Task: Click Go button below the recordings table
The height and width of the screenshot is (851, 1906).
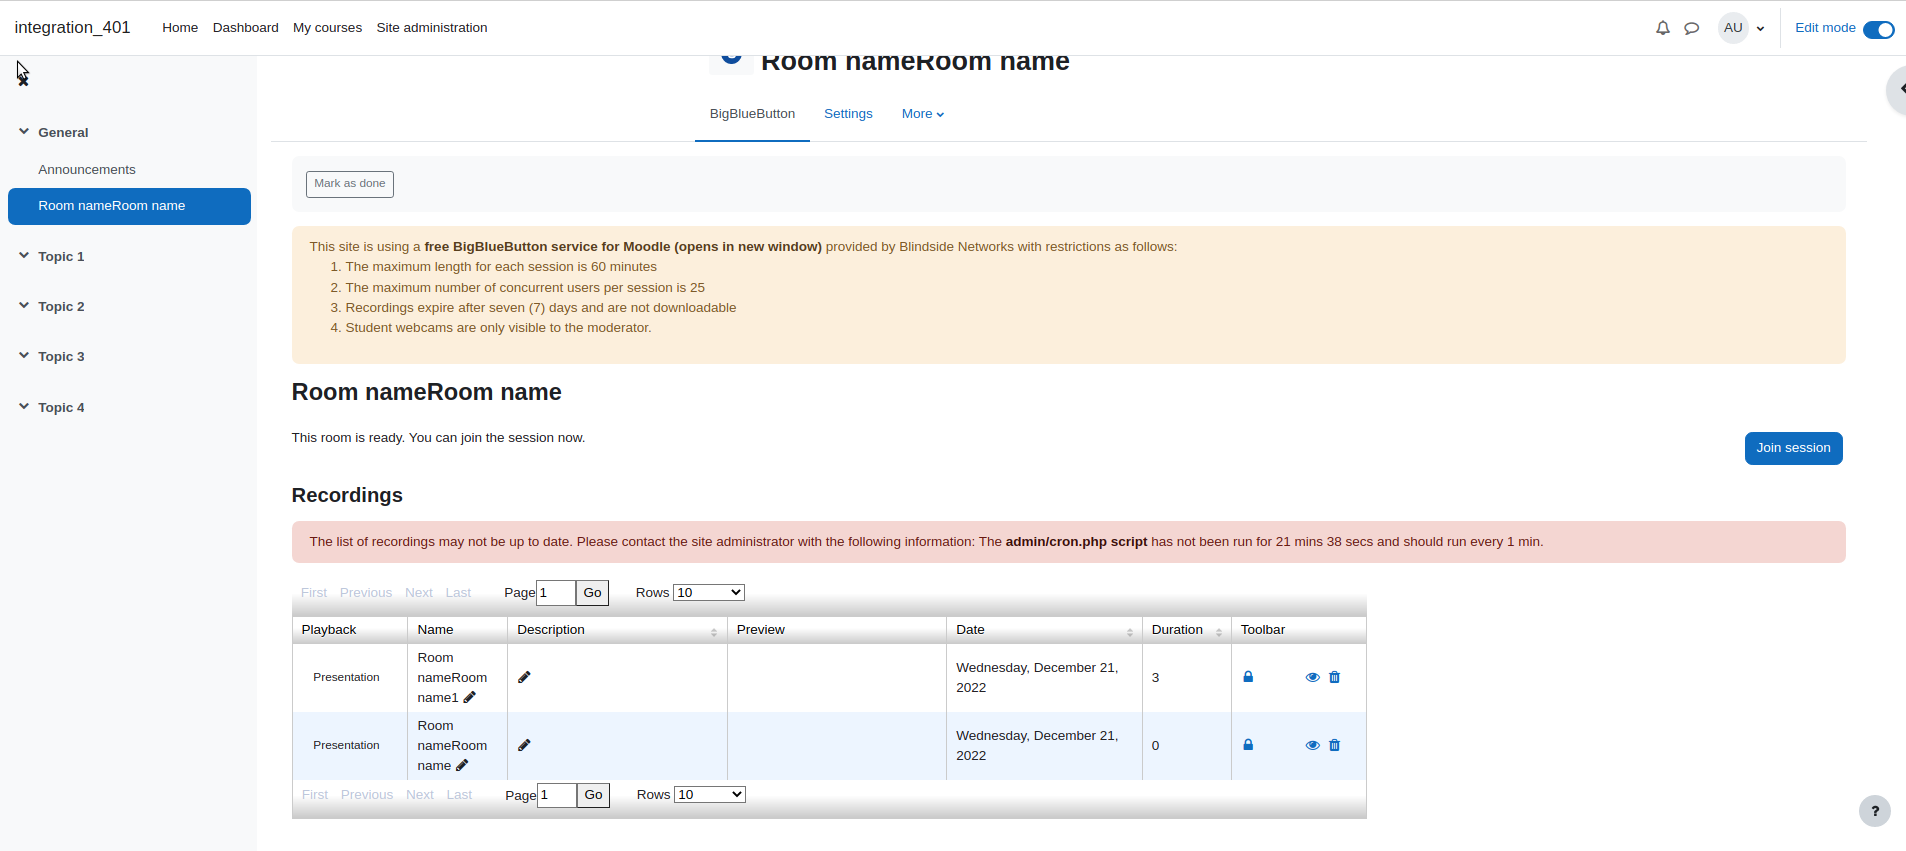Action: (593, 795)
